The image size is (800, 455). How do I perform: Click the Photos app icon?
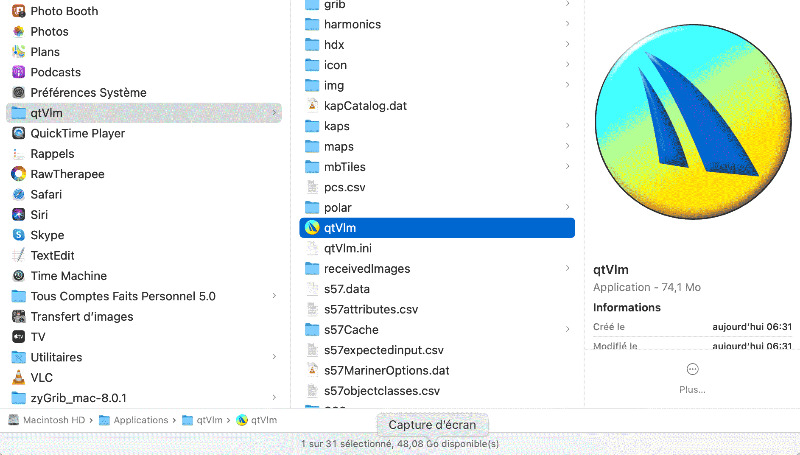point(18,31)
